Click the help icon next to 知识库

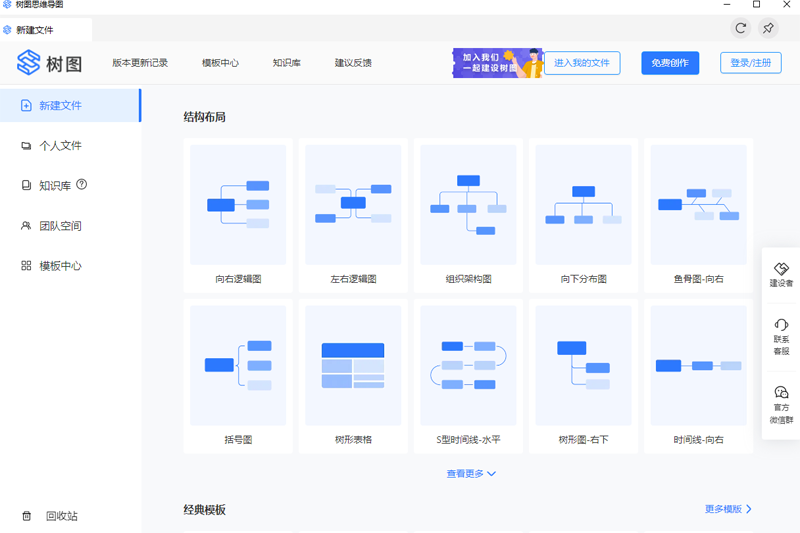(x=82, y=185)
